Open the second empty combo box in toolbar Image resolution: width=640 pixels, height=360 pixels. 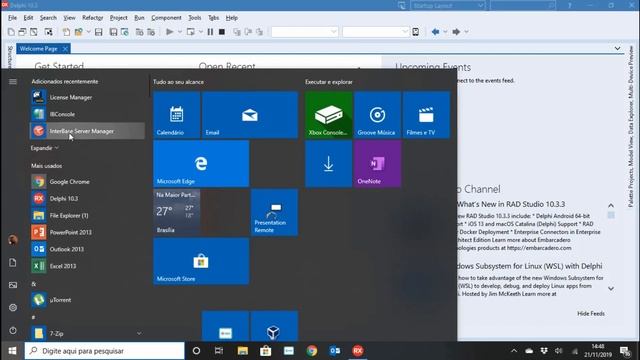(x=376, y=32)
